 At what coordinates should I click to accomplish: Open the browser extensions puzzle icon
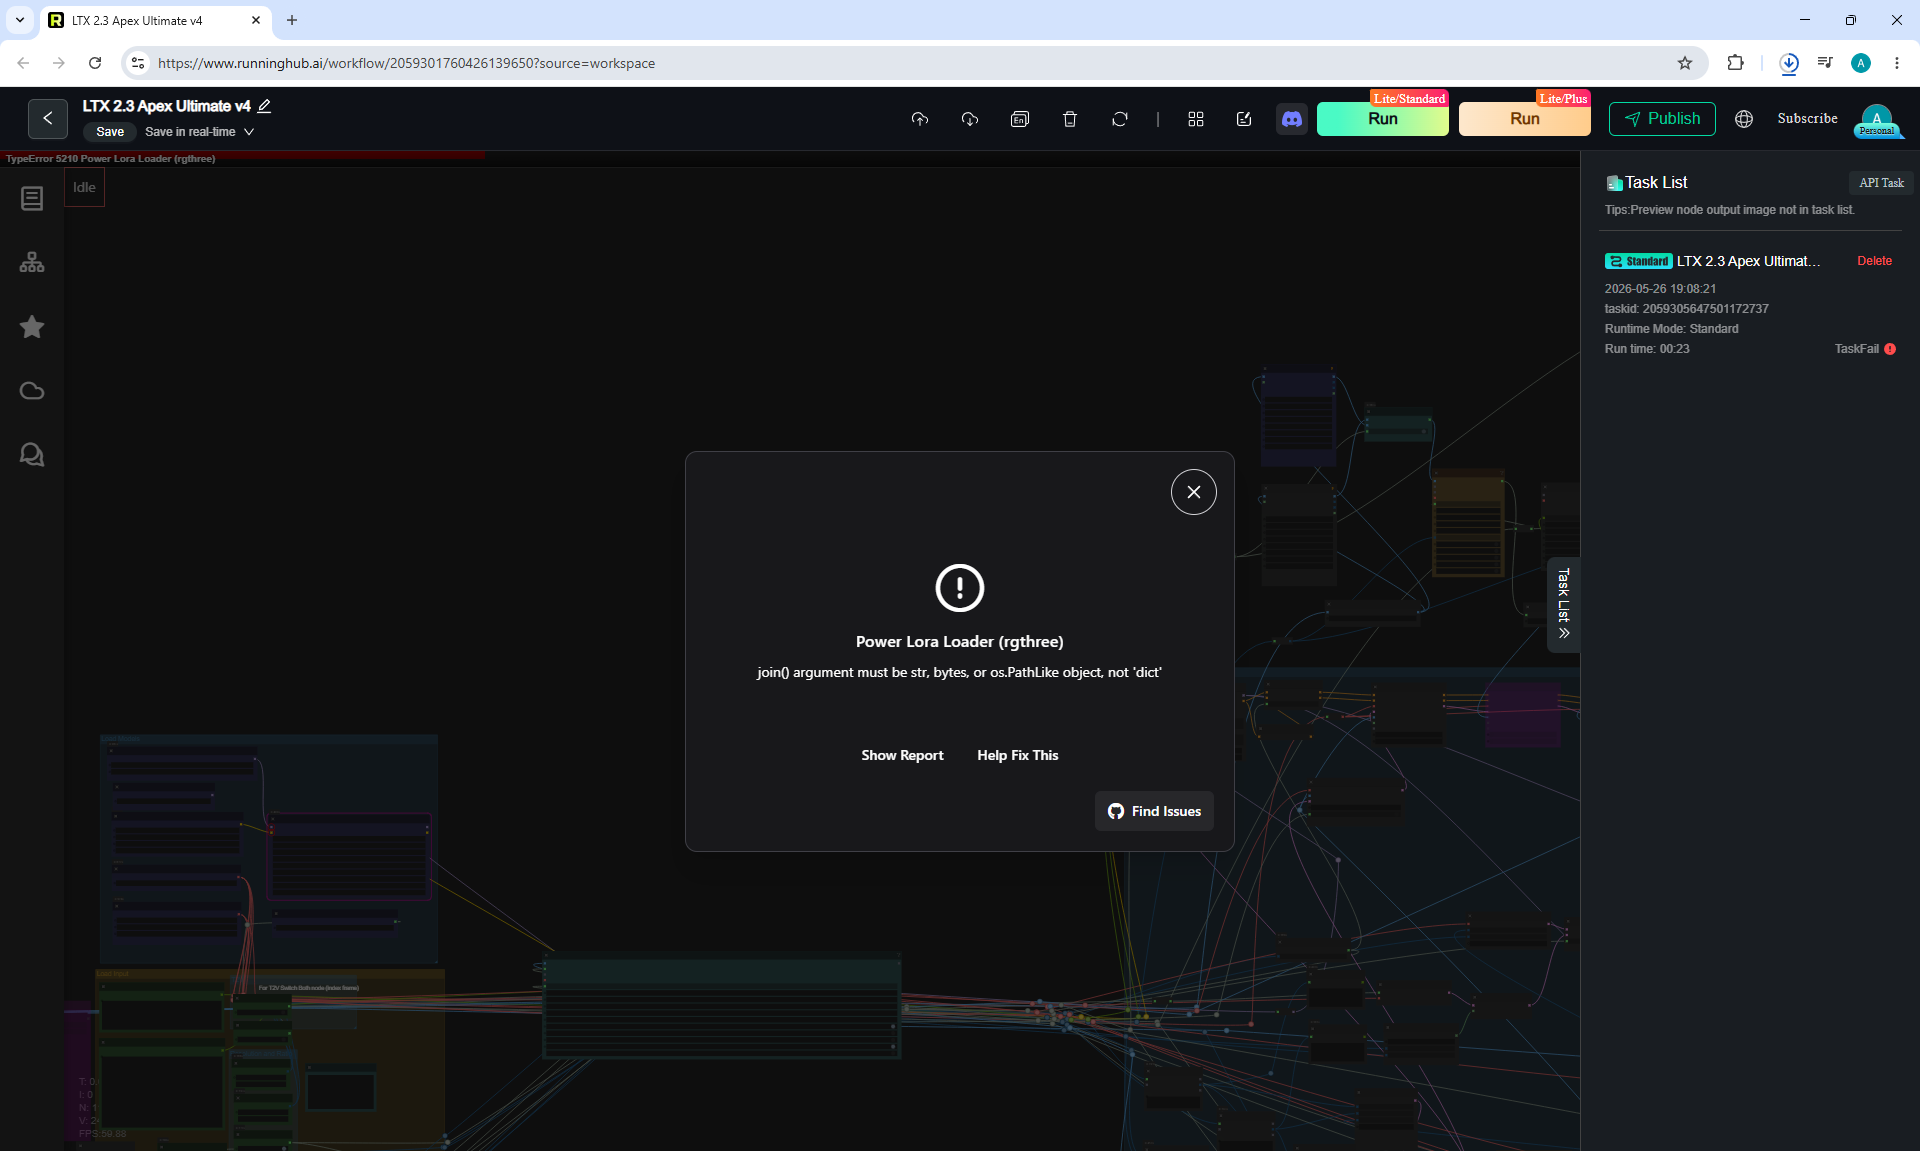point(1735,63)
